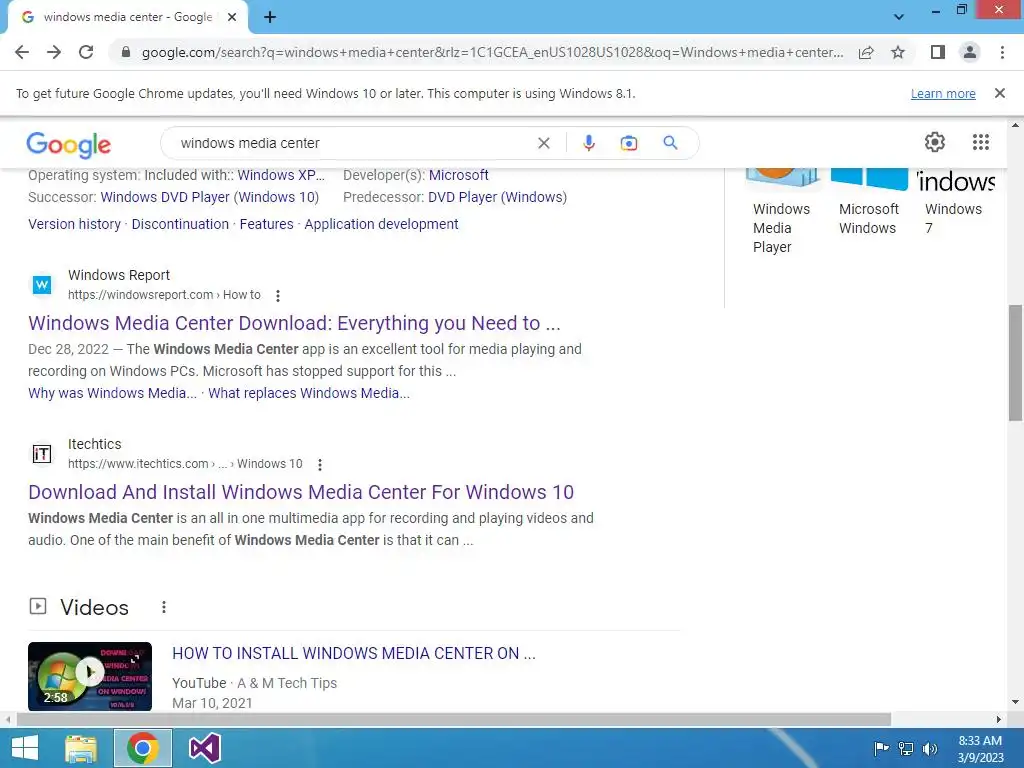
Task: Open the Microsoft developer link
Action: 458,175
